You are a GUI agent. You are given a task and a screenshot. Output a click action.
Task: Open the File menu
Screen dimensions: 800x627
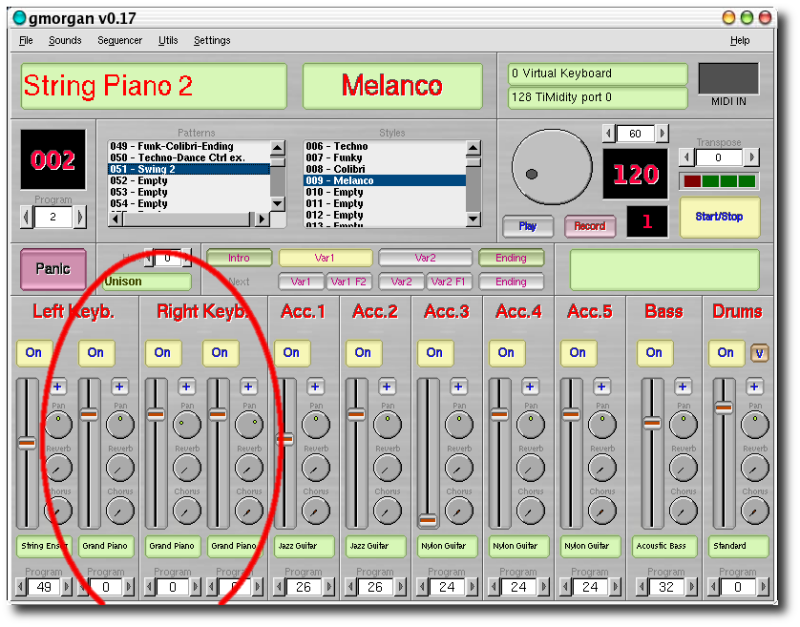(26, 40)
